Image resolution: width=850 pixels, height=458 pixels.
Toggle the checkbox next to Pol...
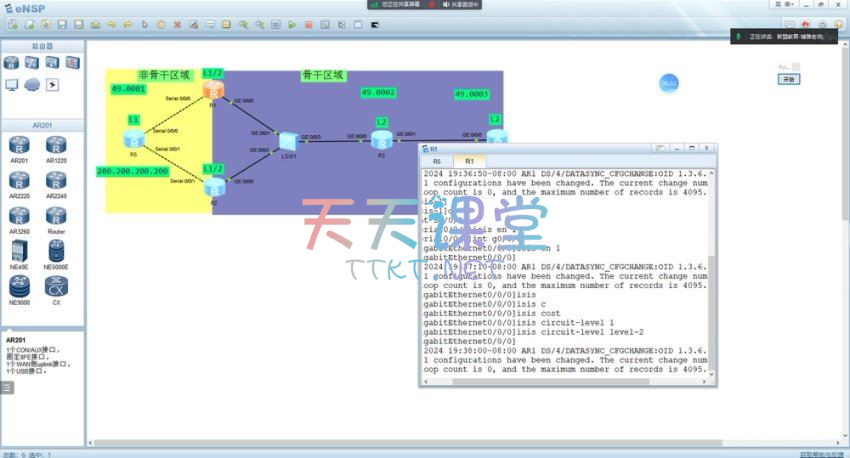795,67
